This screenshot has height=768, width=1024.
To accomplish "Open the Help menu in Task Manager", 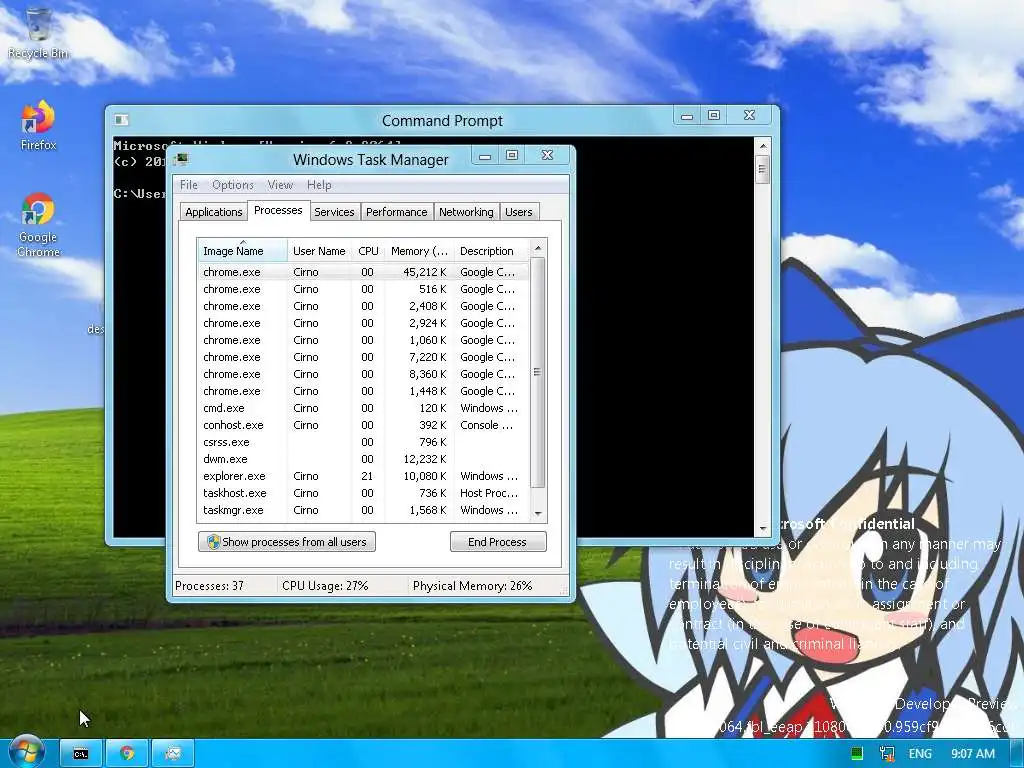I will click(x=319, y=185).
